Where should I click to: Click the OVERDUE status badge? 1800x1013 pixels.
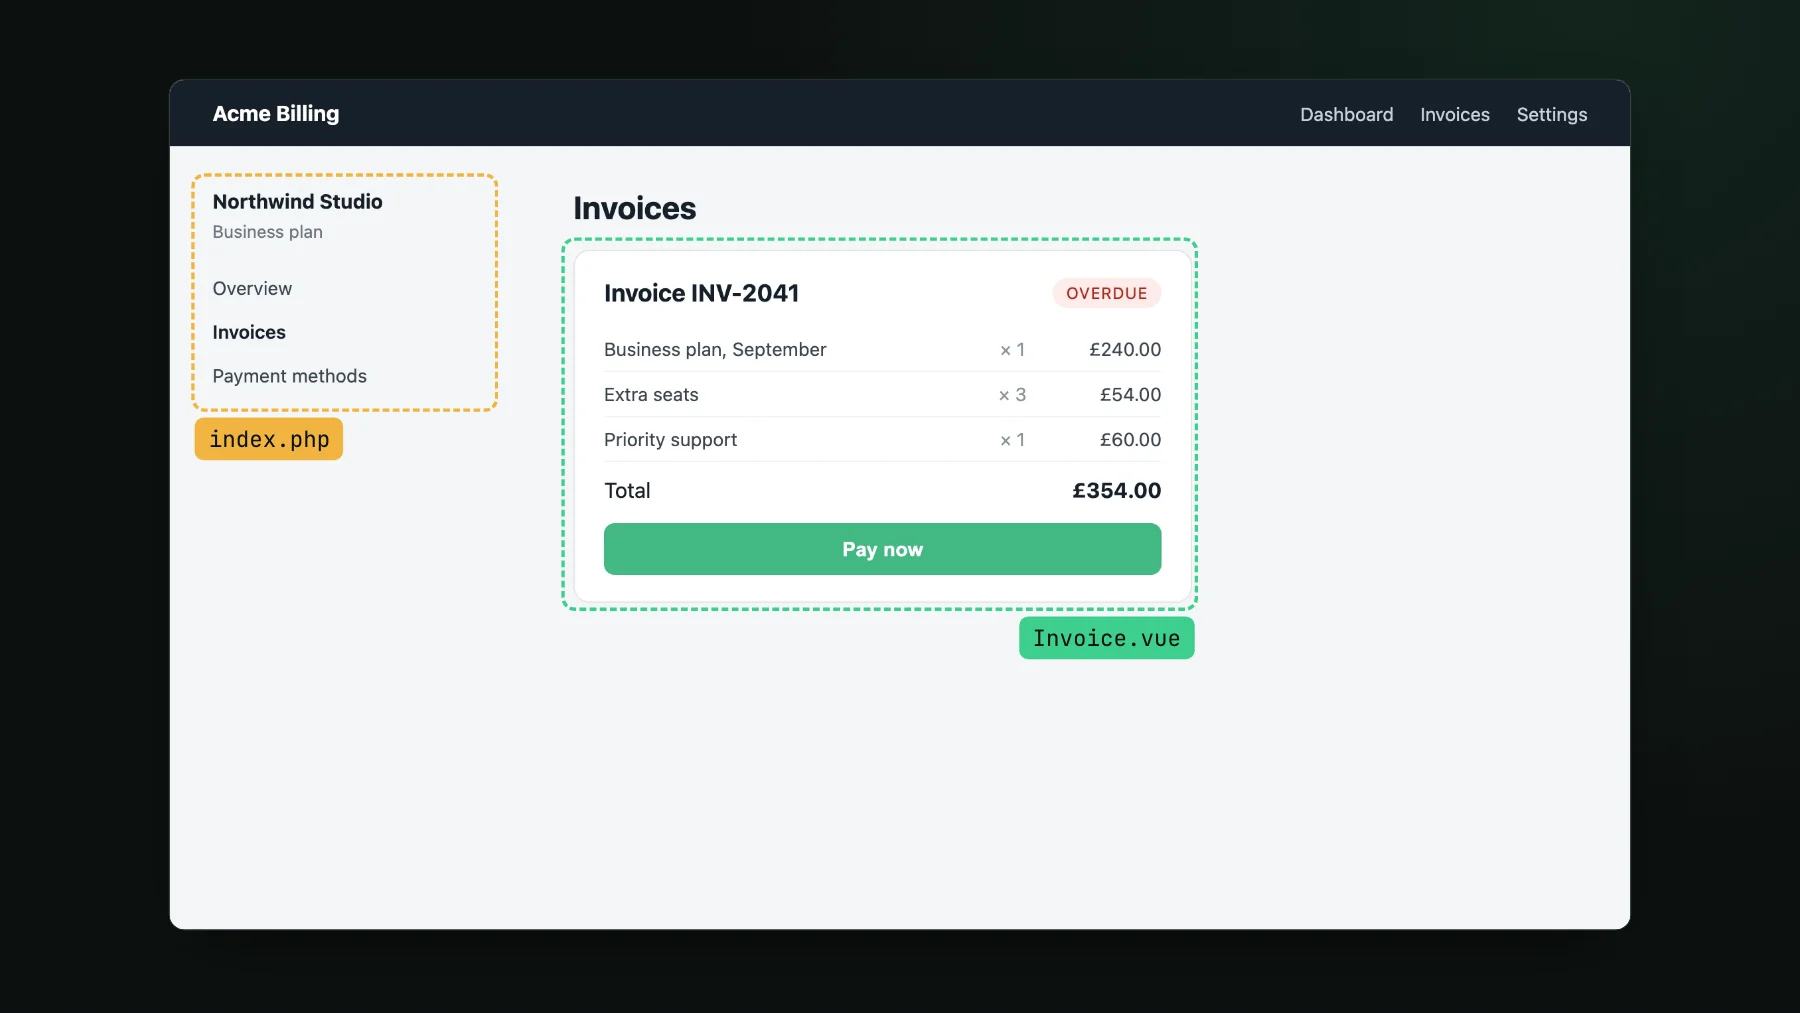click(x=1106, y=293)
